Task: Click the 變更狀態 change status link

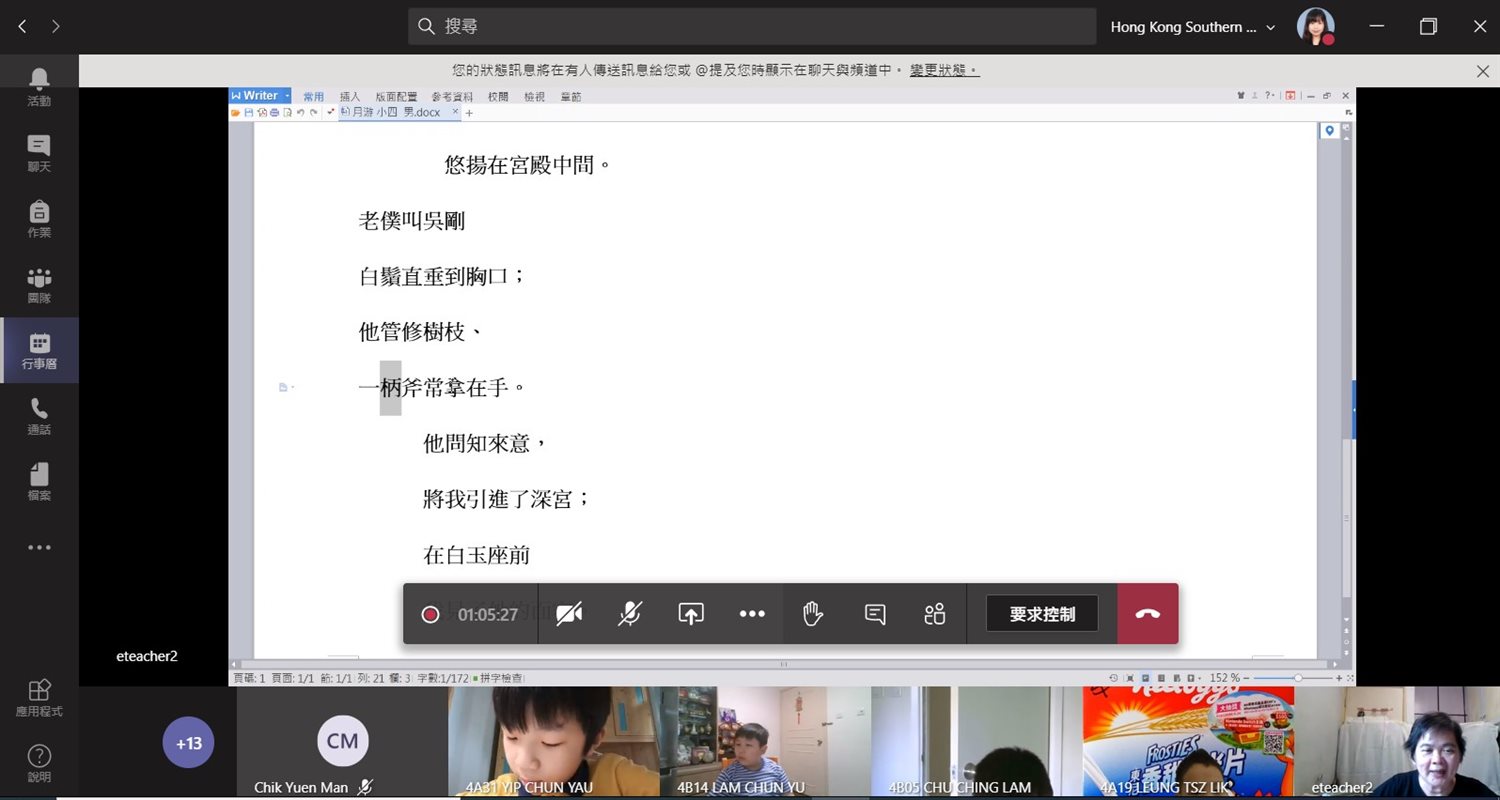Action: [x=944, y=71]
